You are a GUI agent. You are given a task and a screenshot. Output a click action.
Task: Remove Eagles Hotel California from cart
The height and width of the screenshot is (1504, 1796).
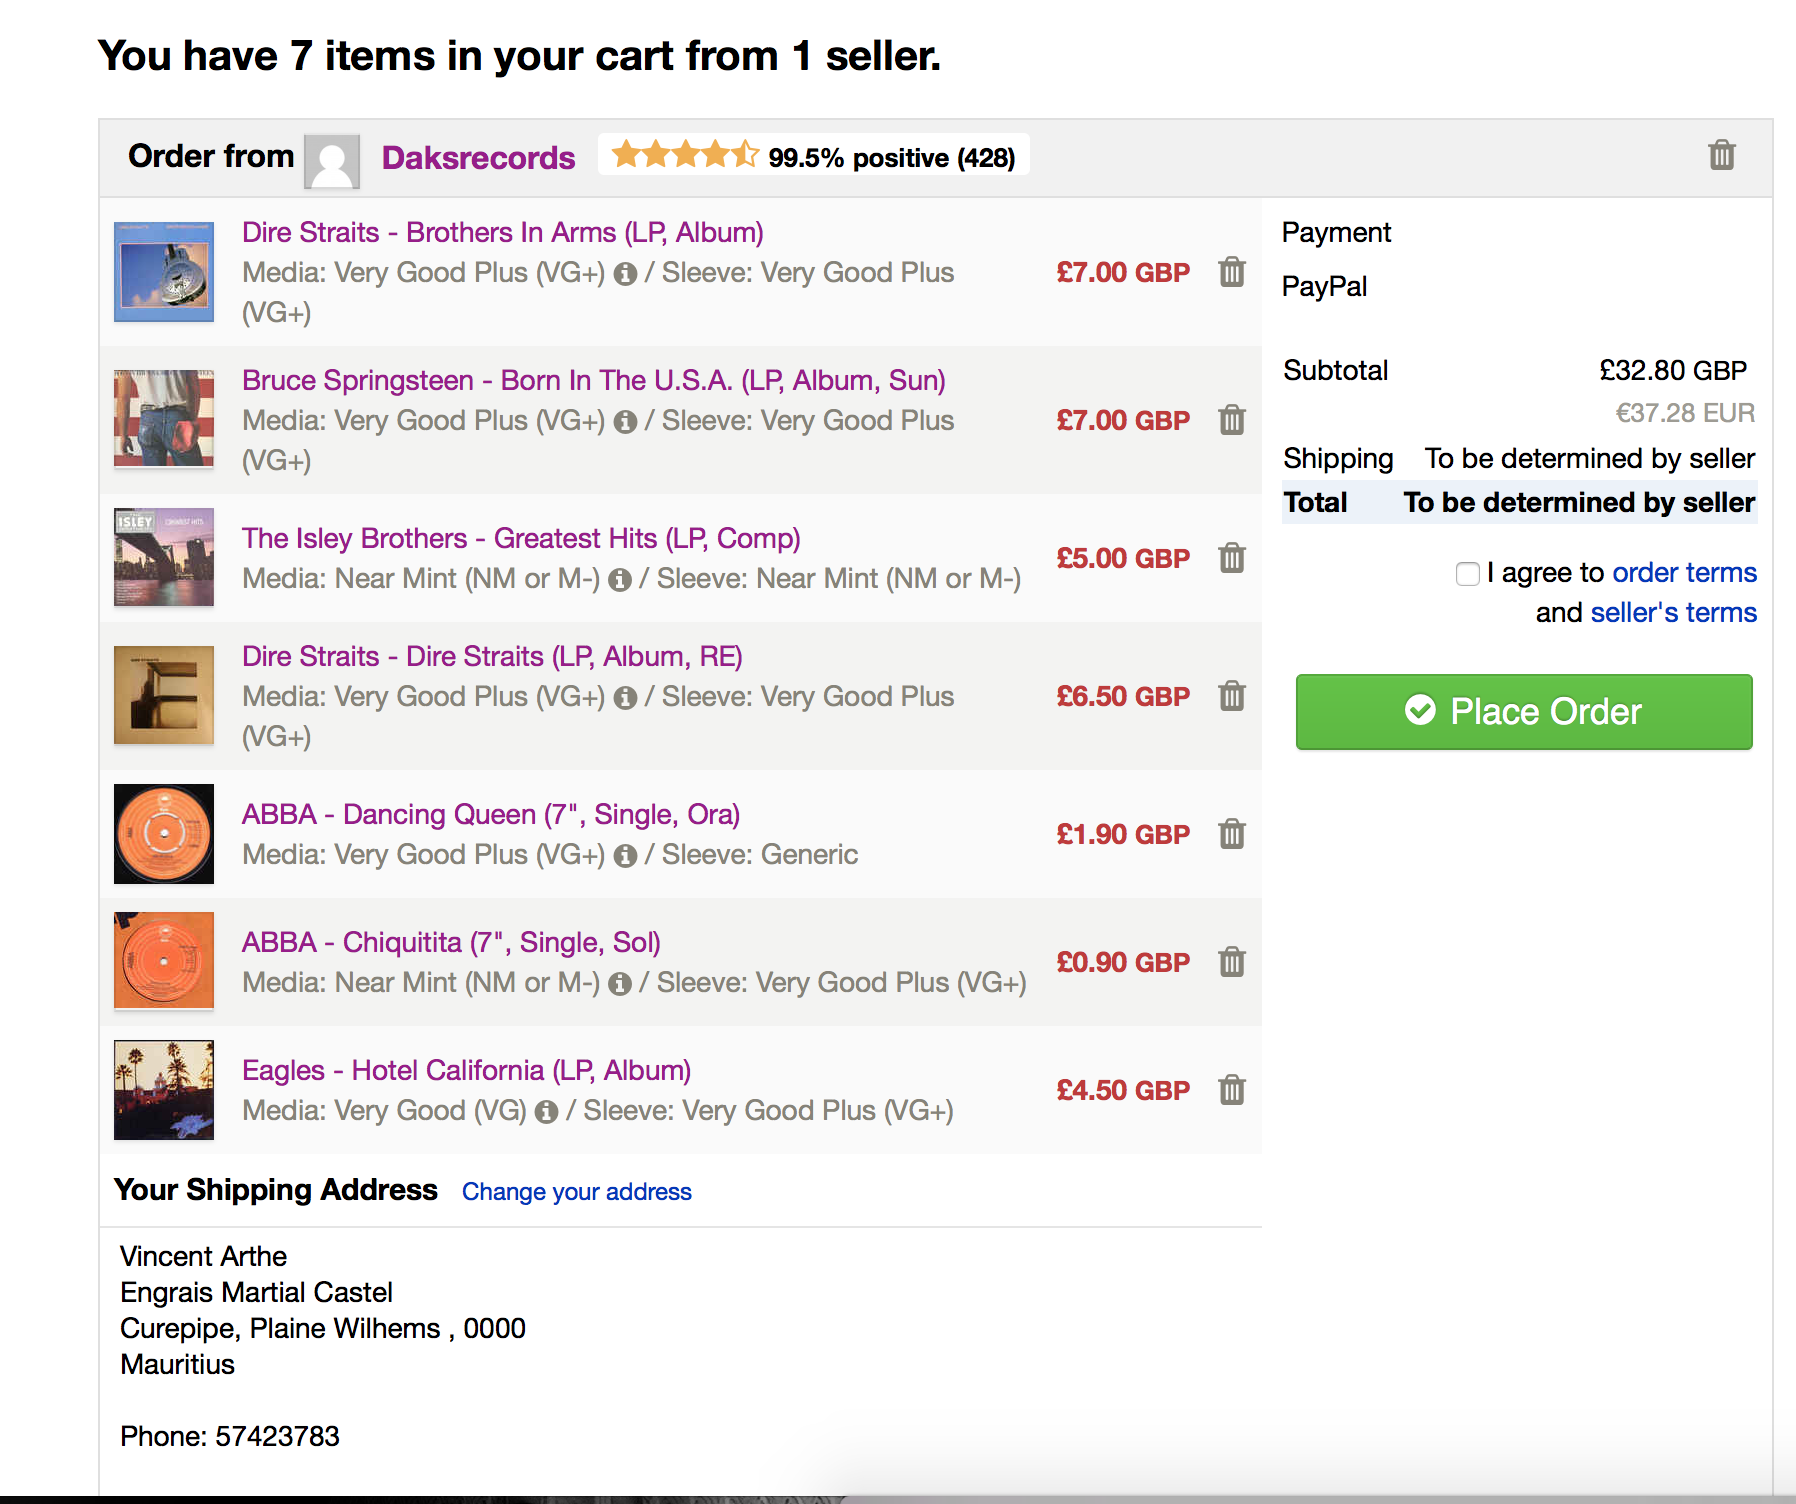[1232, 1090]
